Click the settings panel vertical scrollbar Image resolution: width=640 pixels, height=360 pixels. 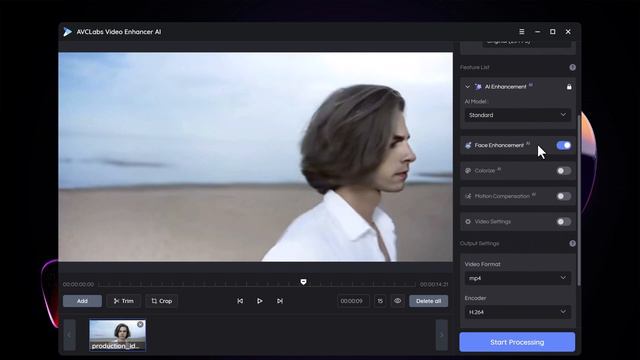tap(578, 200)
